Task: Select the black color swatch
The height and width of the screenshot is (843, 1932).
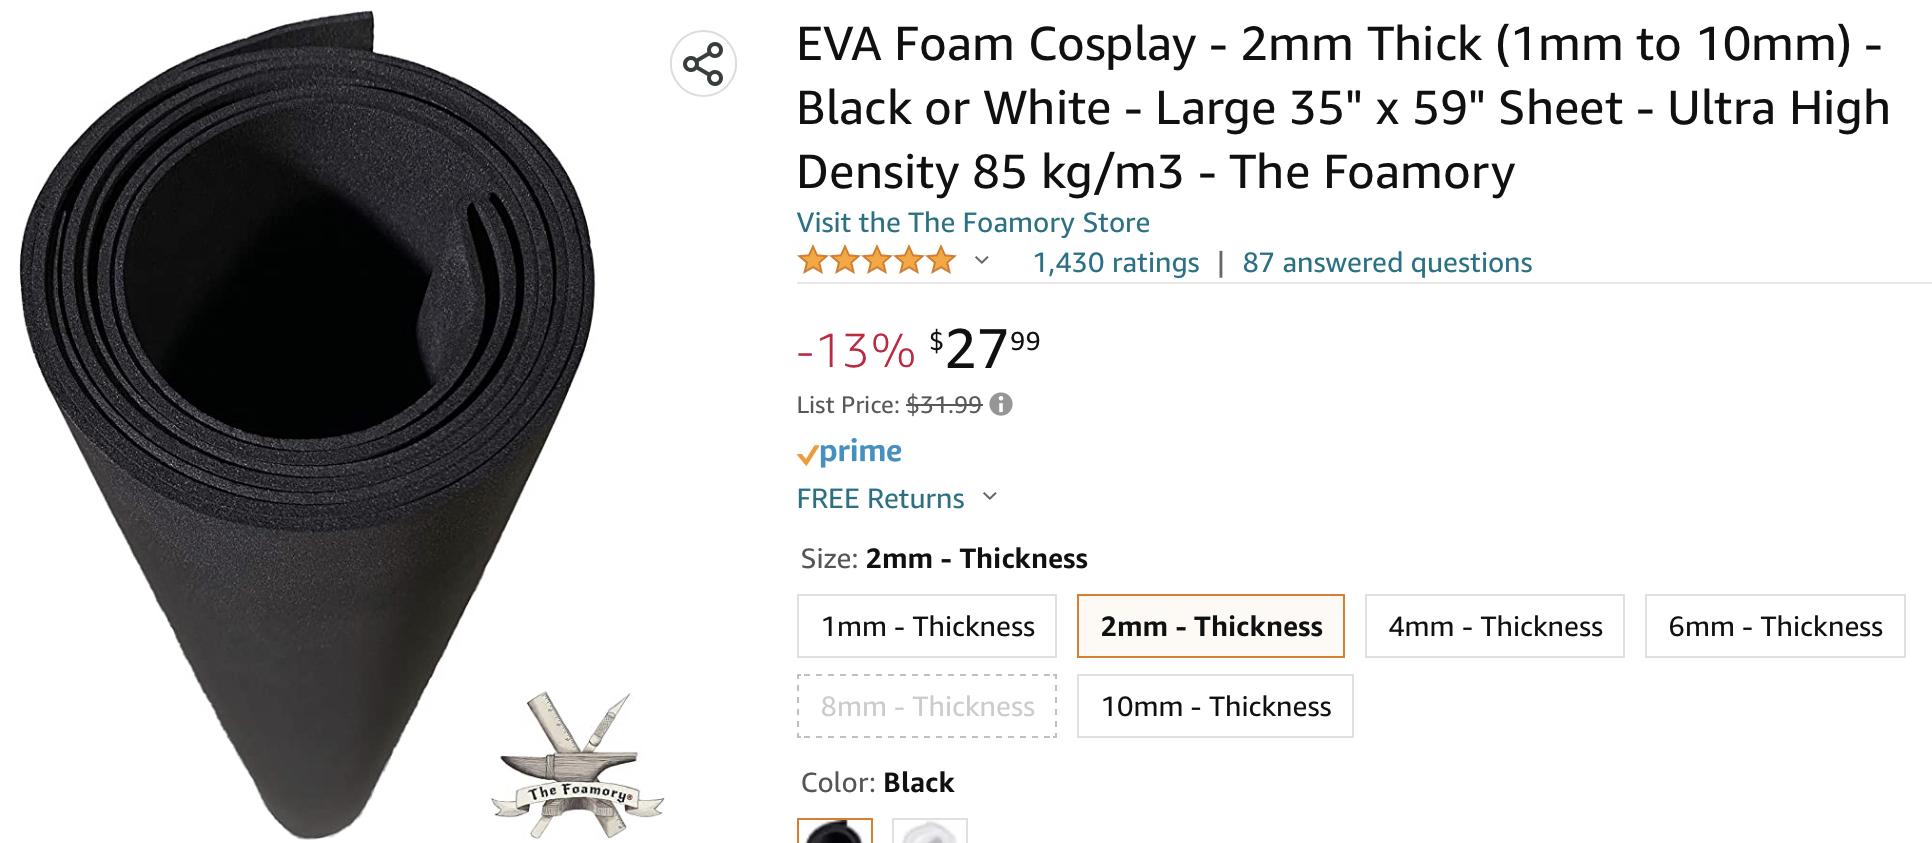Action: 834,832
